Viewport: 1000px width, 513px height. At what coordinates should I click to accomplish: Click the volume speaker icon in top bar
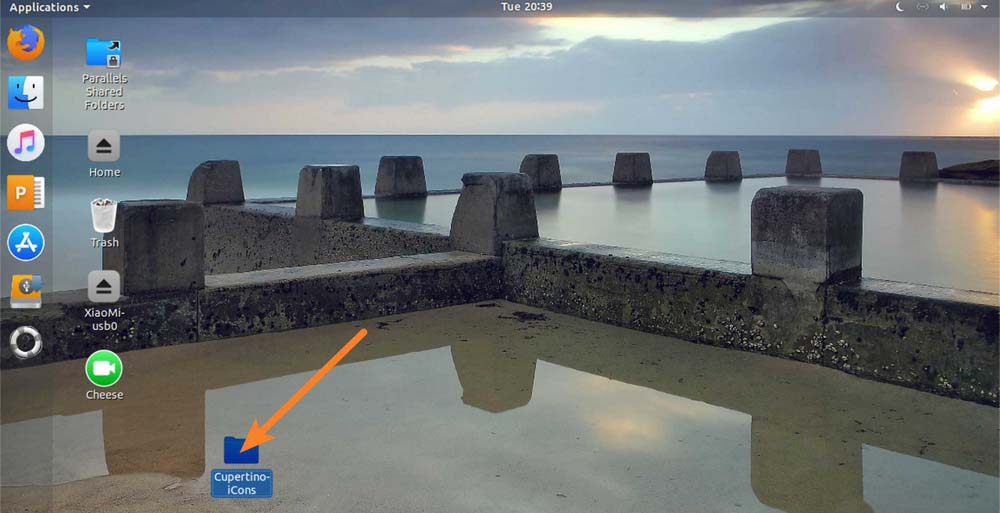[943, 7]
